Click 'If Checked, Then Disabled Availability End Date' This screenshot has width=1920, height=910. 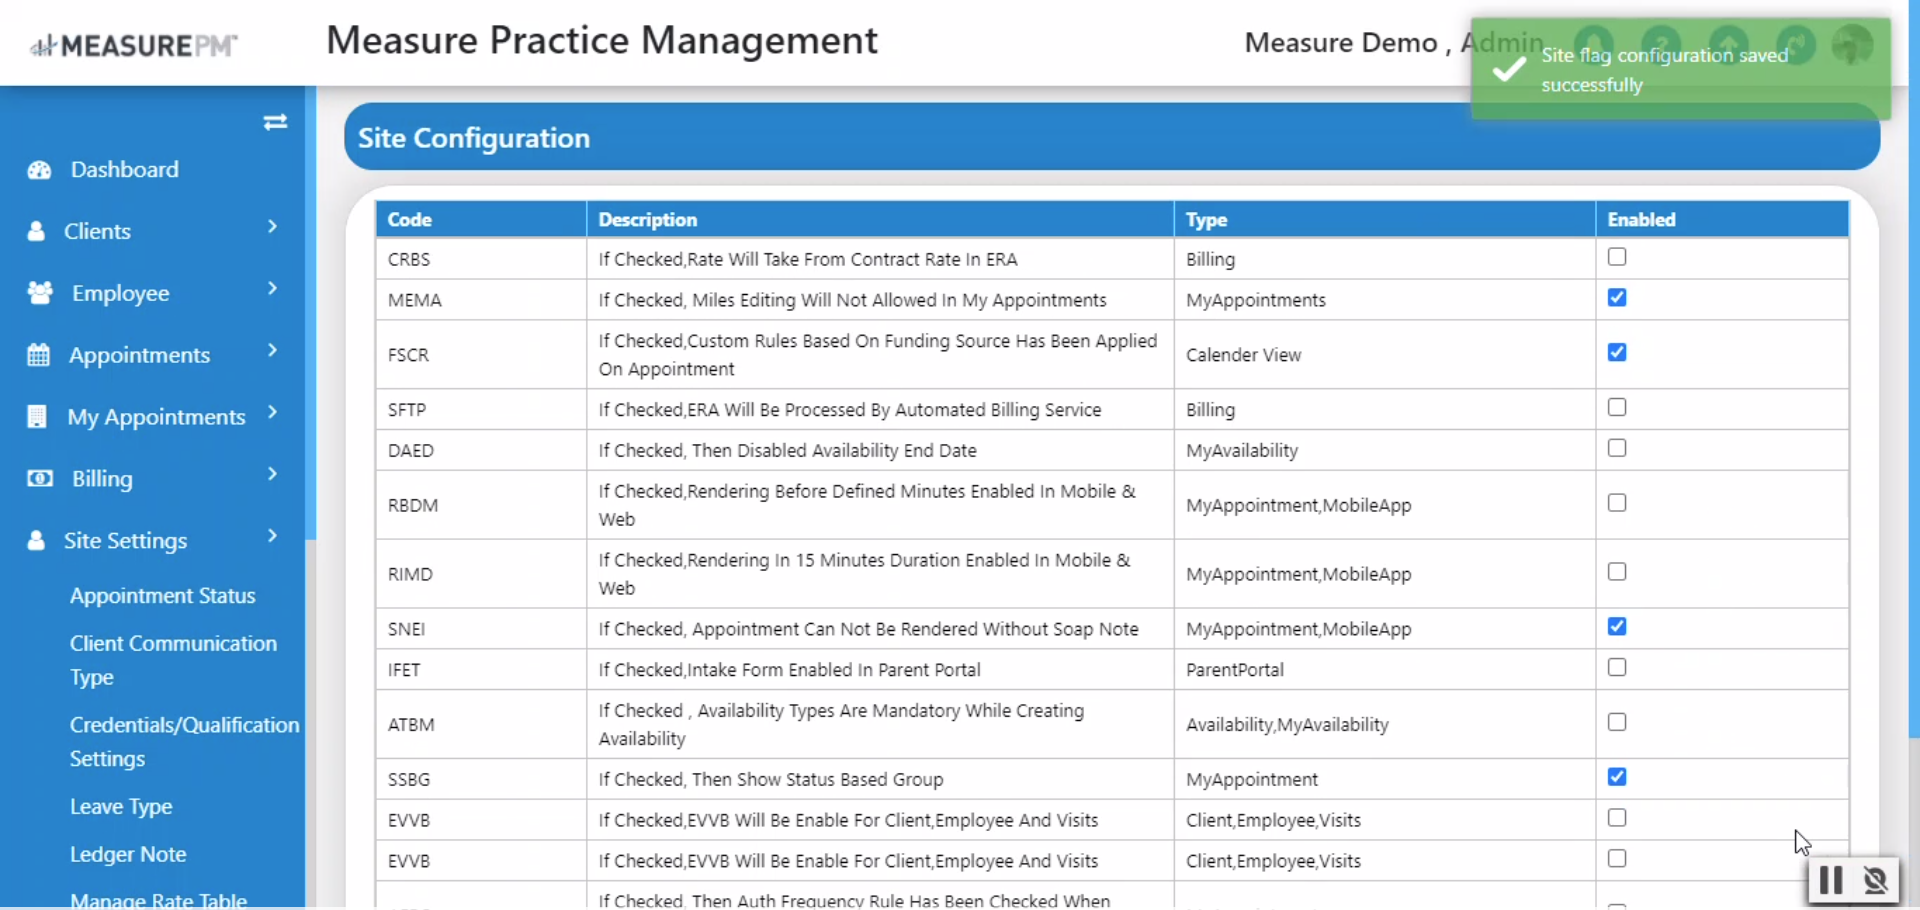(x=787, y=450)
